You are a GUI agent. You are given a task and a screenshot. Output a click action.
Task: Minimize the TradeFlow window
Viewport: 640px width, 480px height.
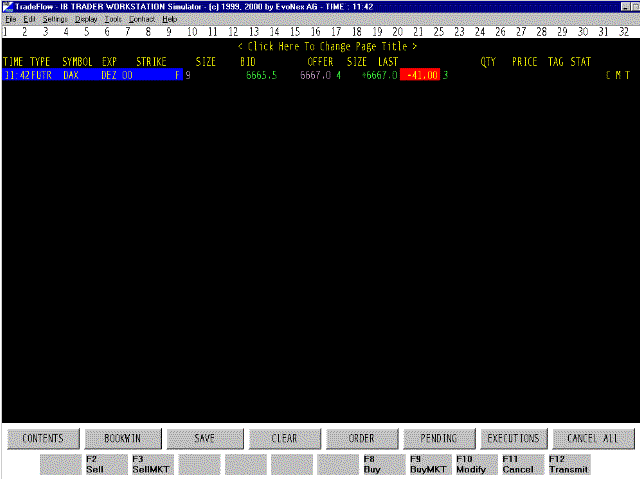pos(625,7)
